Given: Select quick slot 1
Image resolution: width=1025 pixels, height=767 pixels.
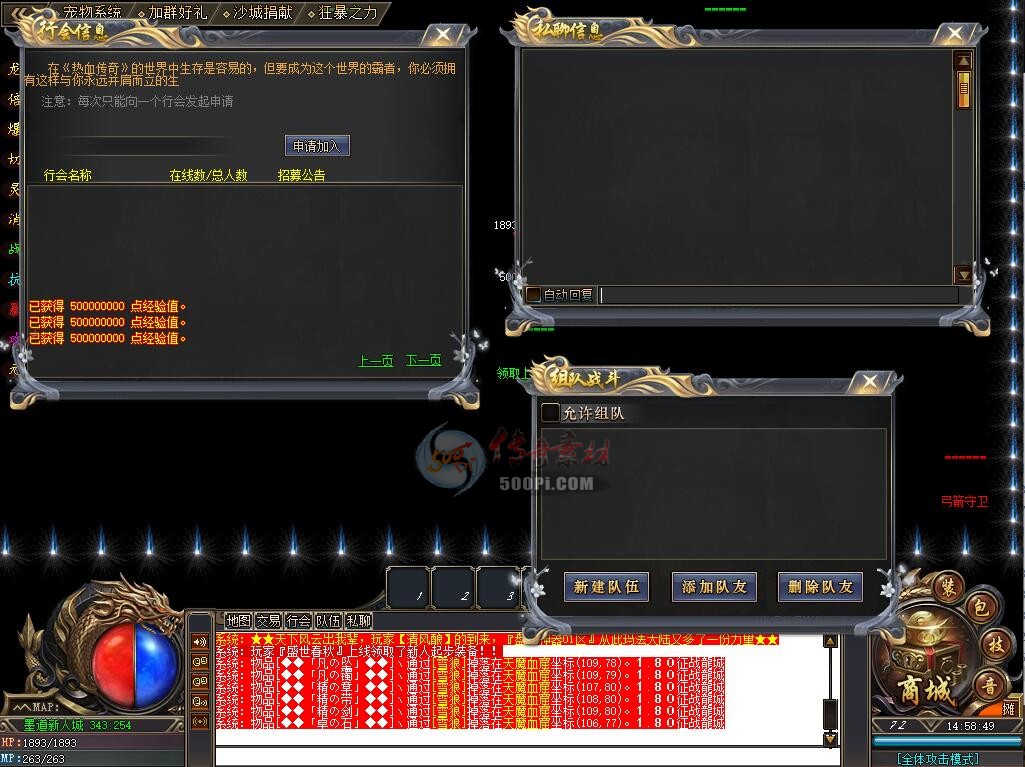Looking at the screenshot, I should [409, 587].
